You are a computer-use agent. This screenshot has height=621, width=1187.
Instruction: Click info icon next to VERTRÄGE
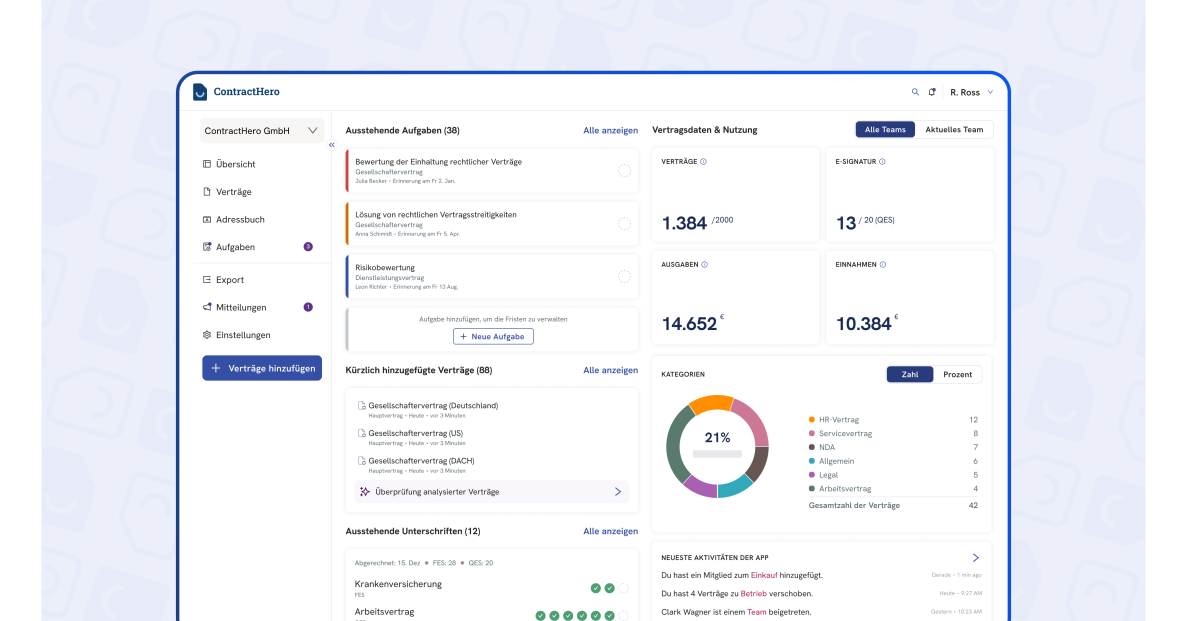click(x=703, y=161)
